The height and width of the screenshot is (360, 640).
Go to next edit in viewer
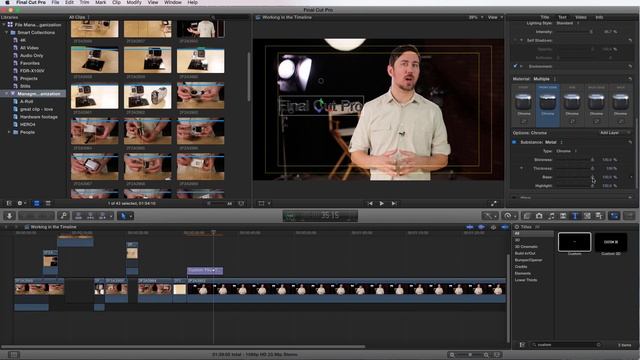(394, 203)
